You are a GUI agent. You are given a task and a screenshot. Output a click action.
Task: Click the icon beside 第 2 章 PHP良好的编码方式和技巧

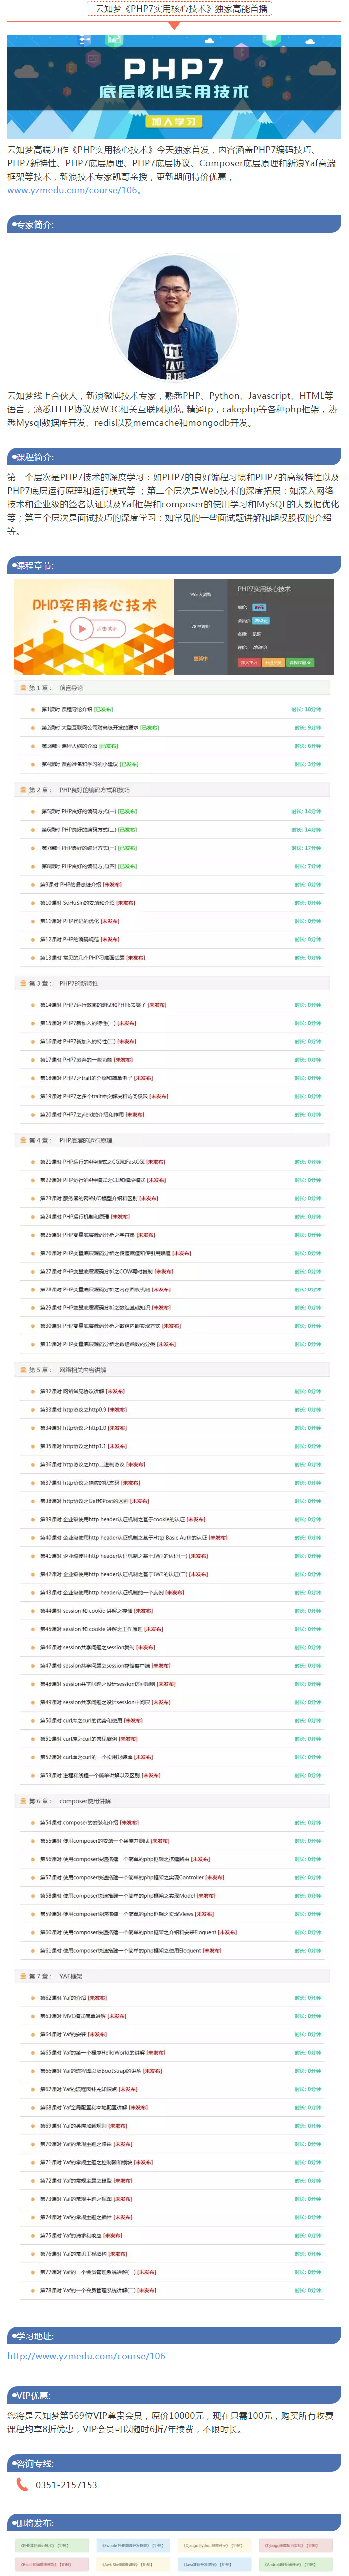click(23, 789)
